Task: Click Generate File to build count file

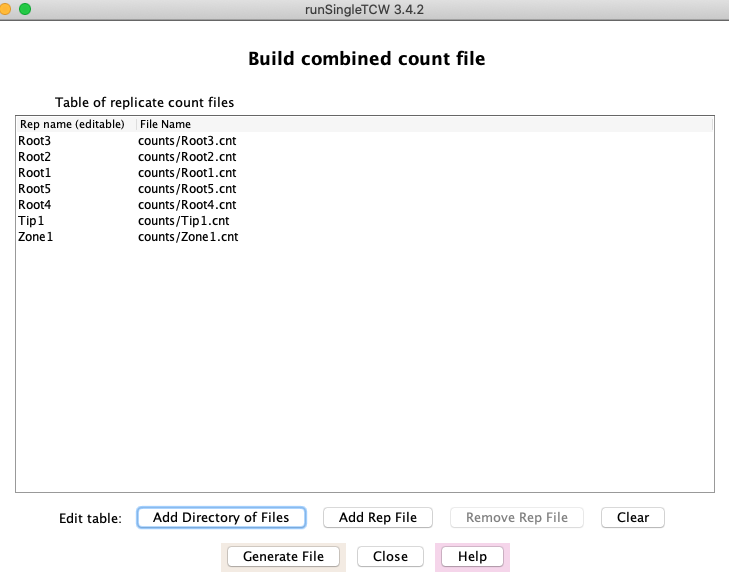Action: tap(283, 556)
